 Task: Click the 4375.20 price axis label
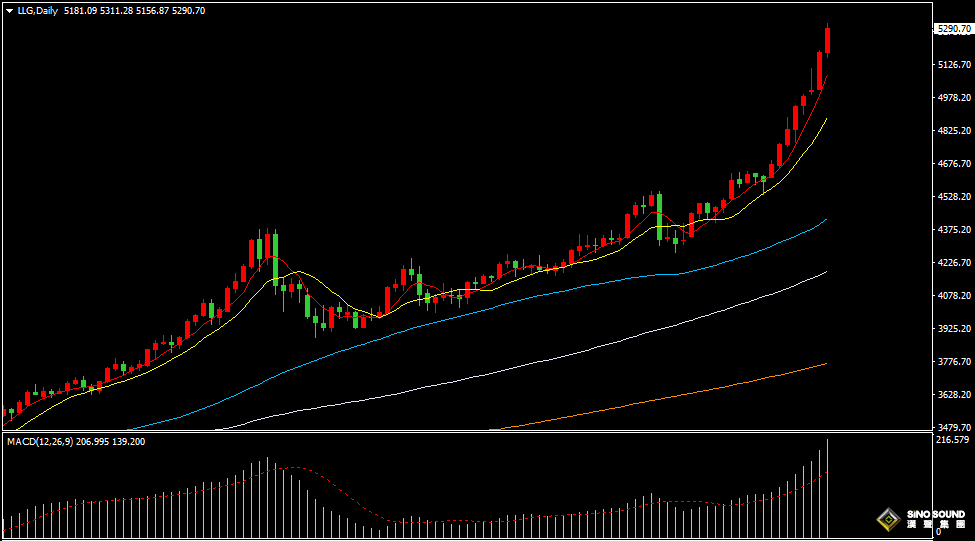point(951,230)
